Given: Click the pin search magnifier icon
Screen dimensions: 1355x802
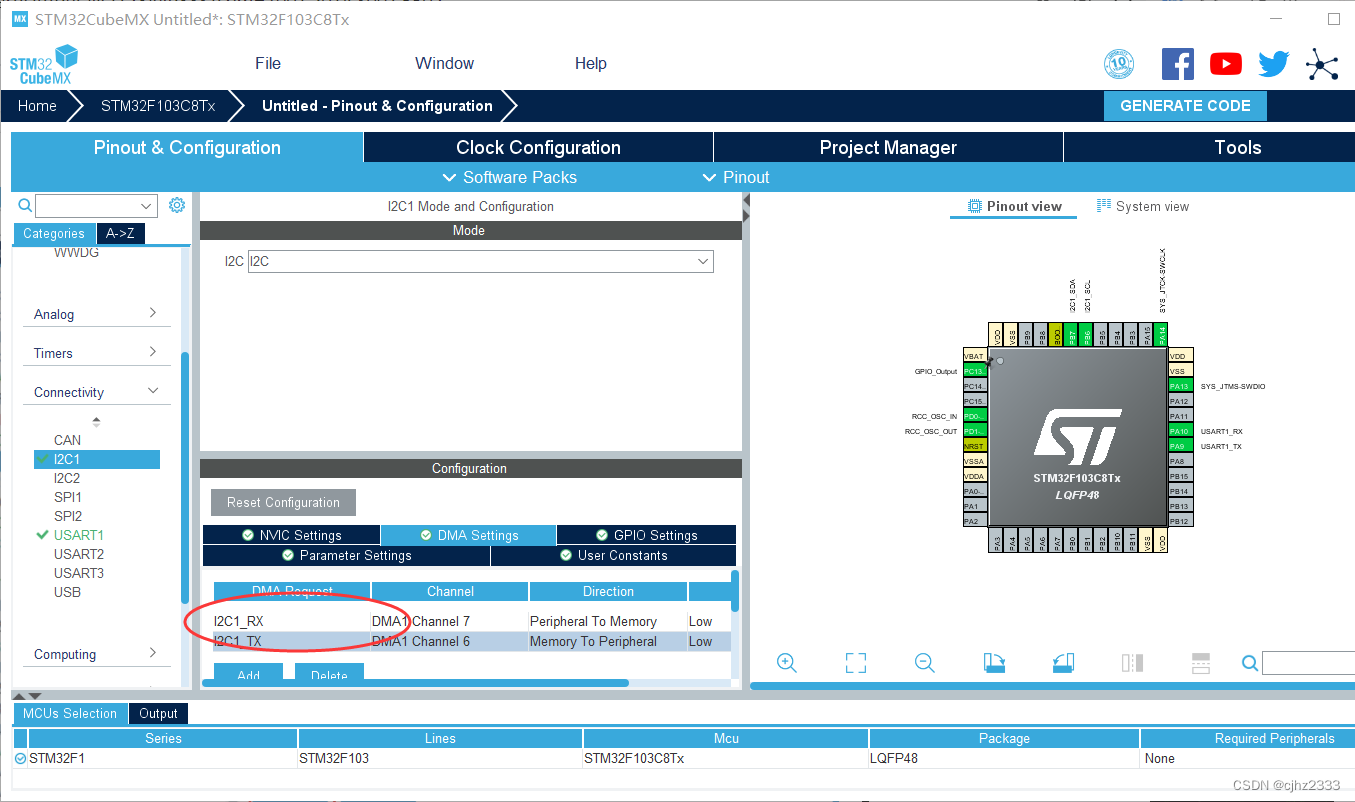Looking at the screenshot, I should tap(1250, 663).
